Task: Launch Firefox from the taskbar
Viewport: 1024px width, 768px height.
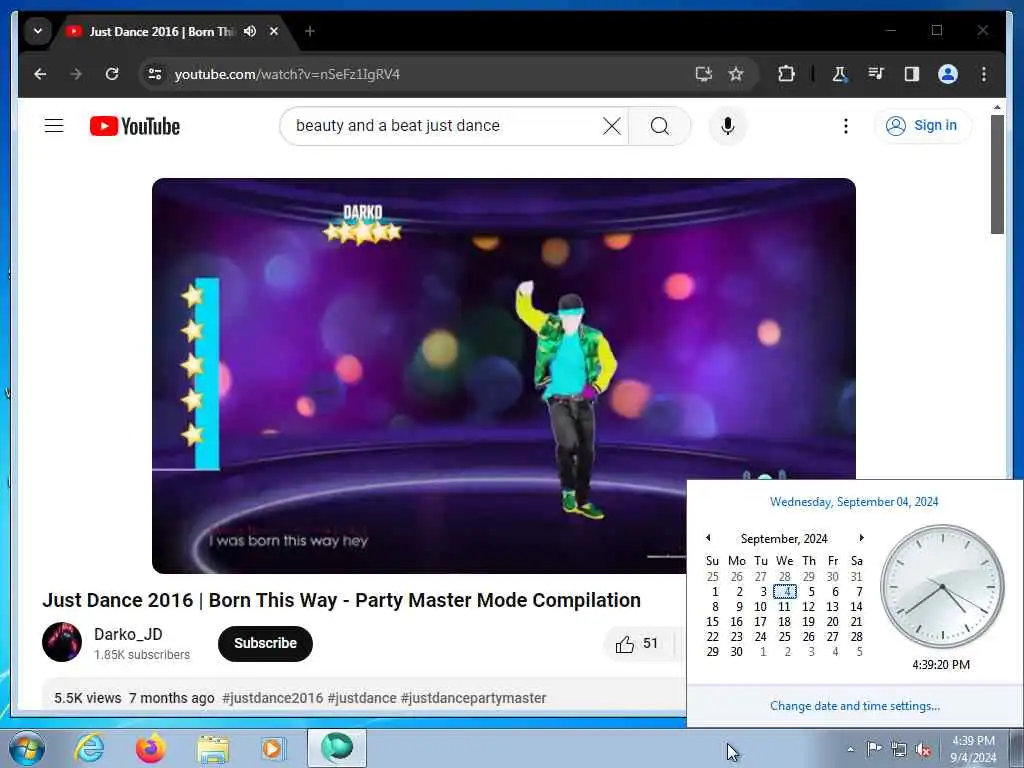Action: [x=150, y=748]
